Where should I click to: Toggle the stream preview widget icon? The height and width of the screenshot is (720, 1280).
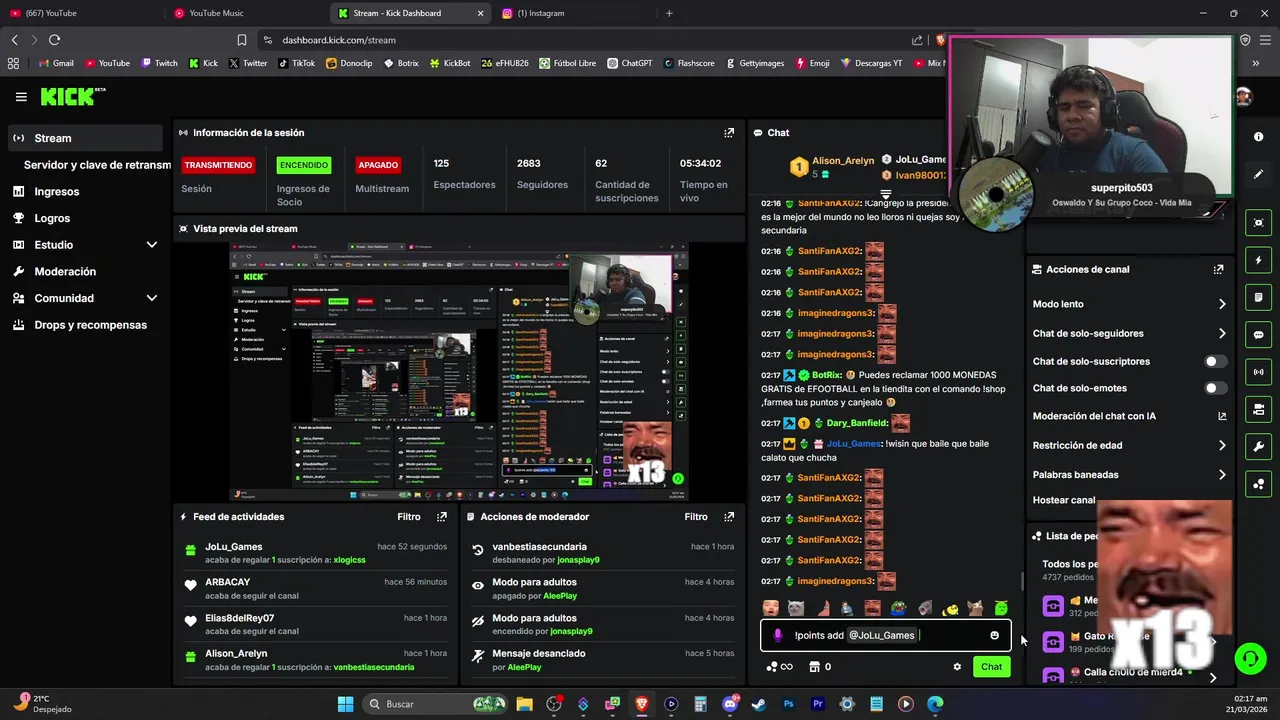click(1258, 223)
